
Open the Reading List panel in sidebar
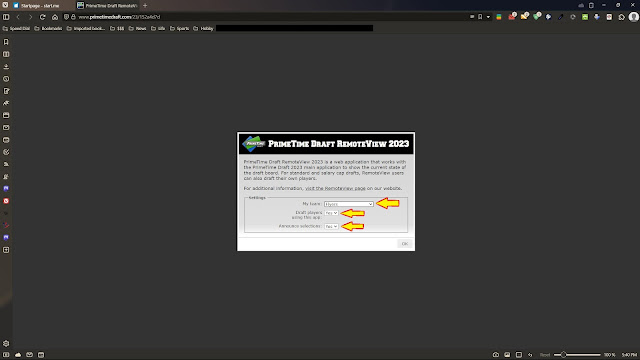6,54
